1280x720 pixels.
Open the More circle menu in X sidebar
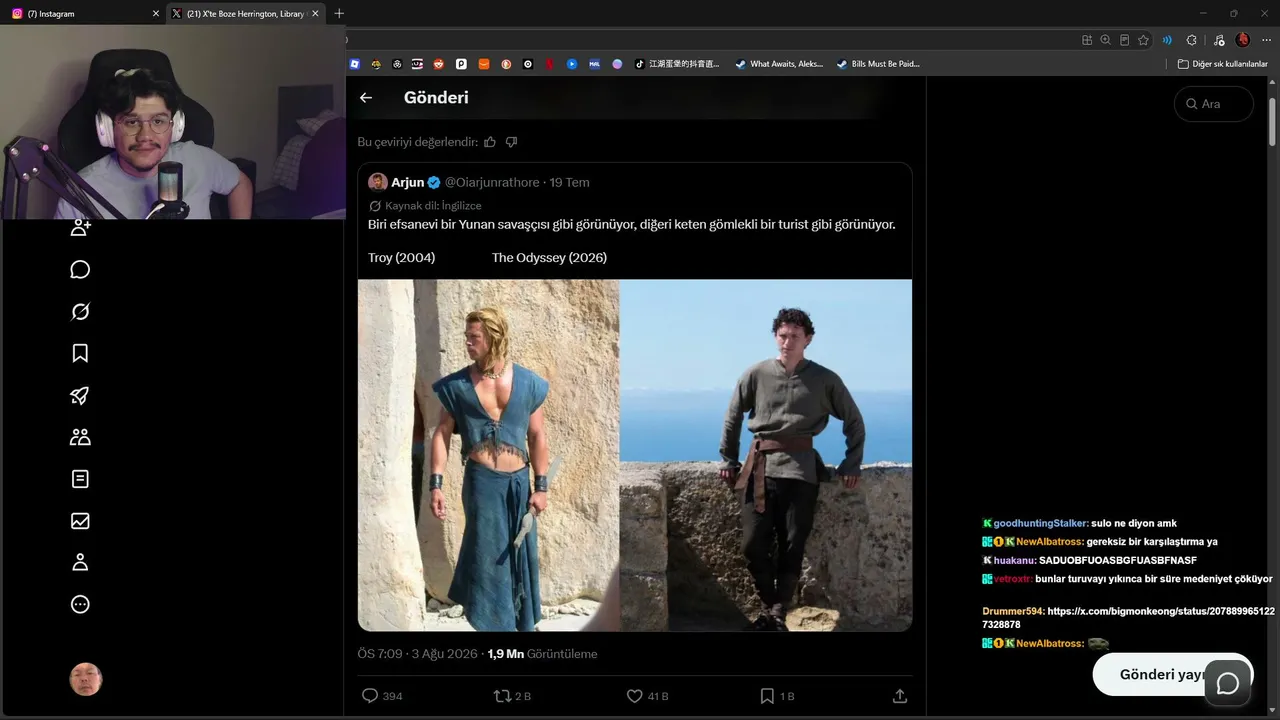point(81,604)
